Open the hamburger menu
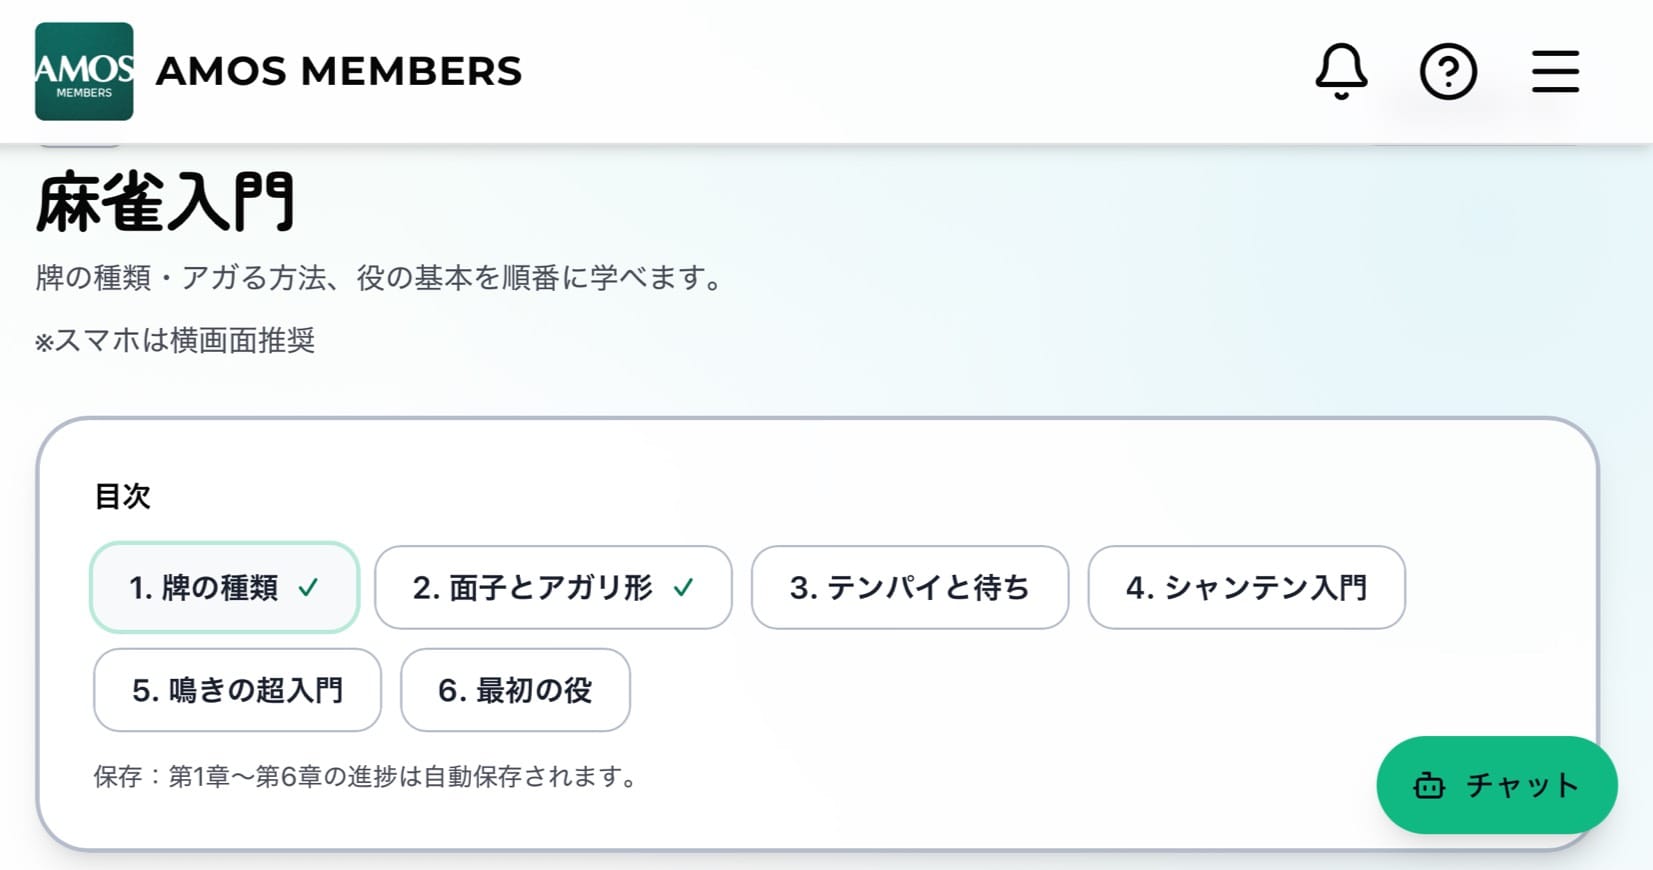Viewport: 1653px width, 870px height. [x=1555, y=71]
